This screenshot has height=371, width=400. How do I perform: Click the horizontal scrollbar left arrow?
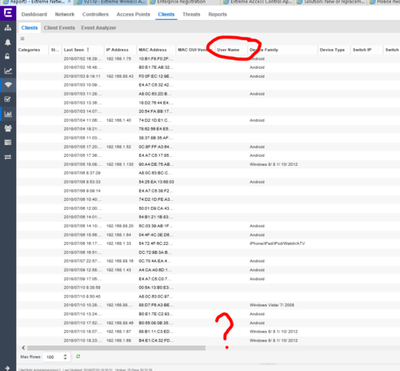click(x=23, y=348)
